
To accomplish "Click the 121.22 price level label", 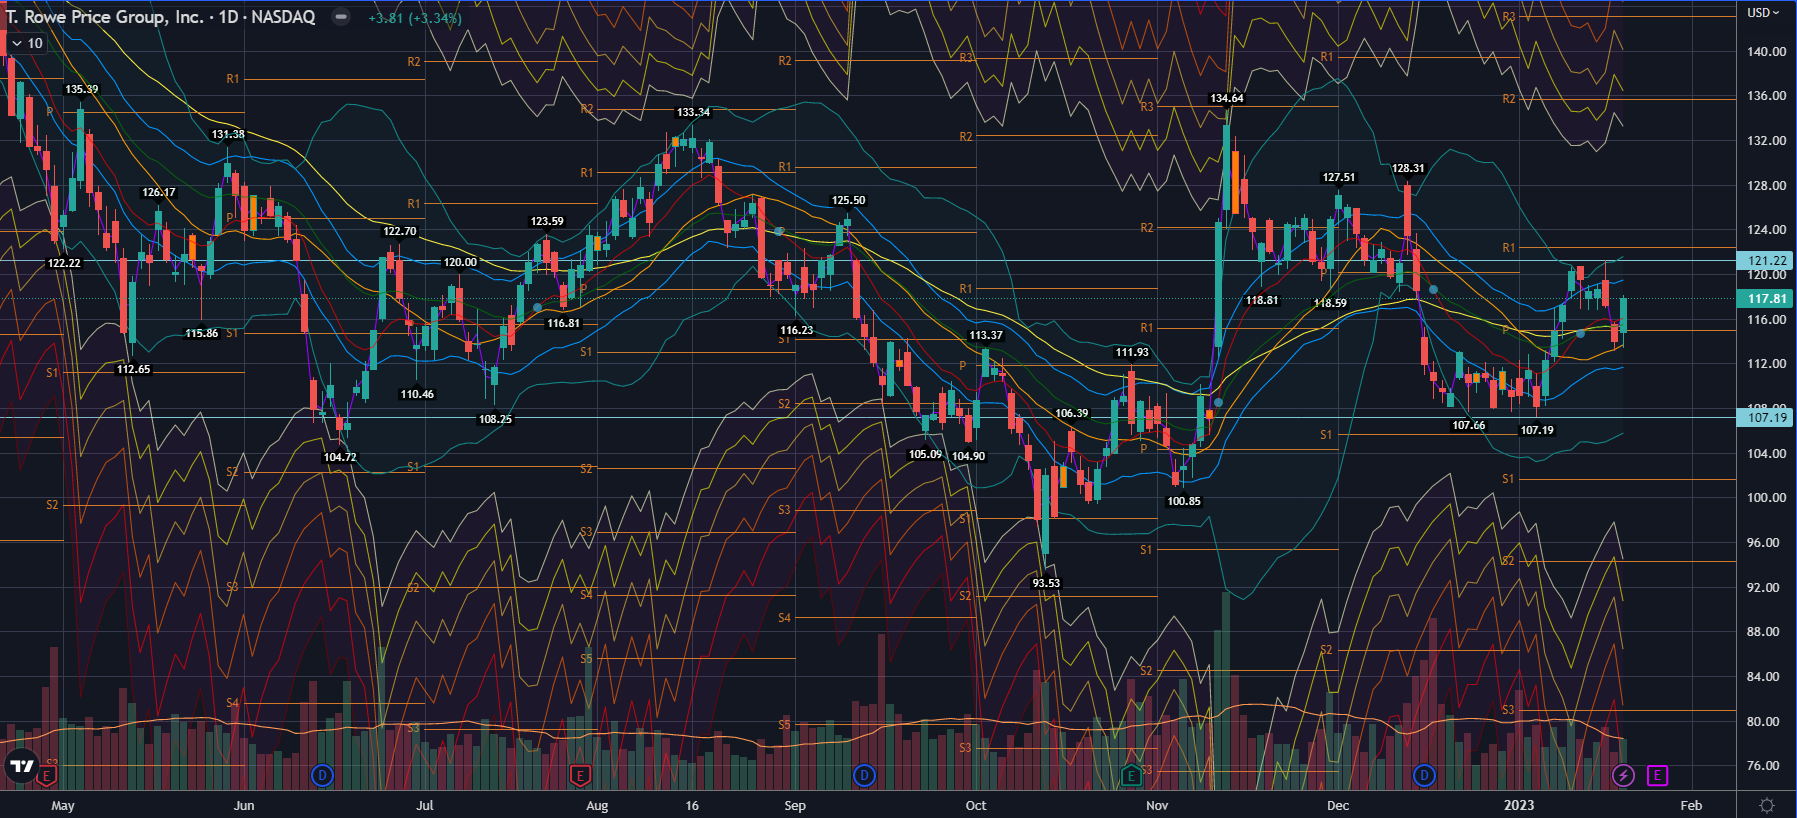I will (1766, 261).
